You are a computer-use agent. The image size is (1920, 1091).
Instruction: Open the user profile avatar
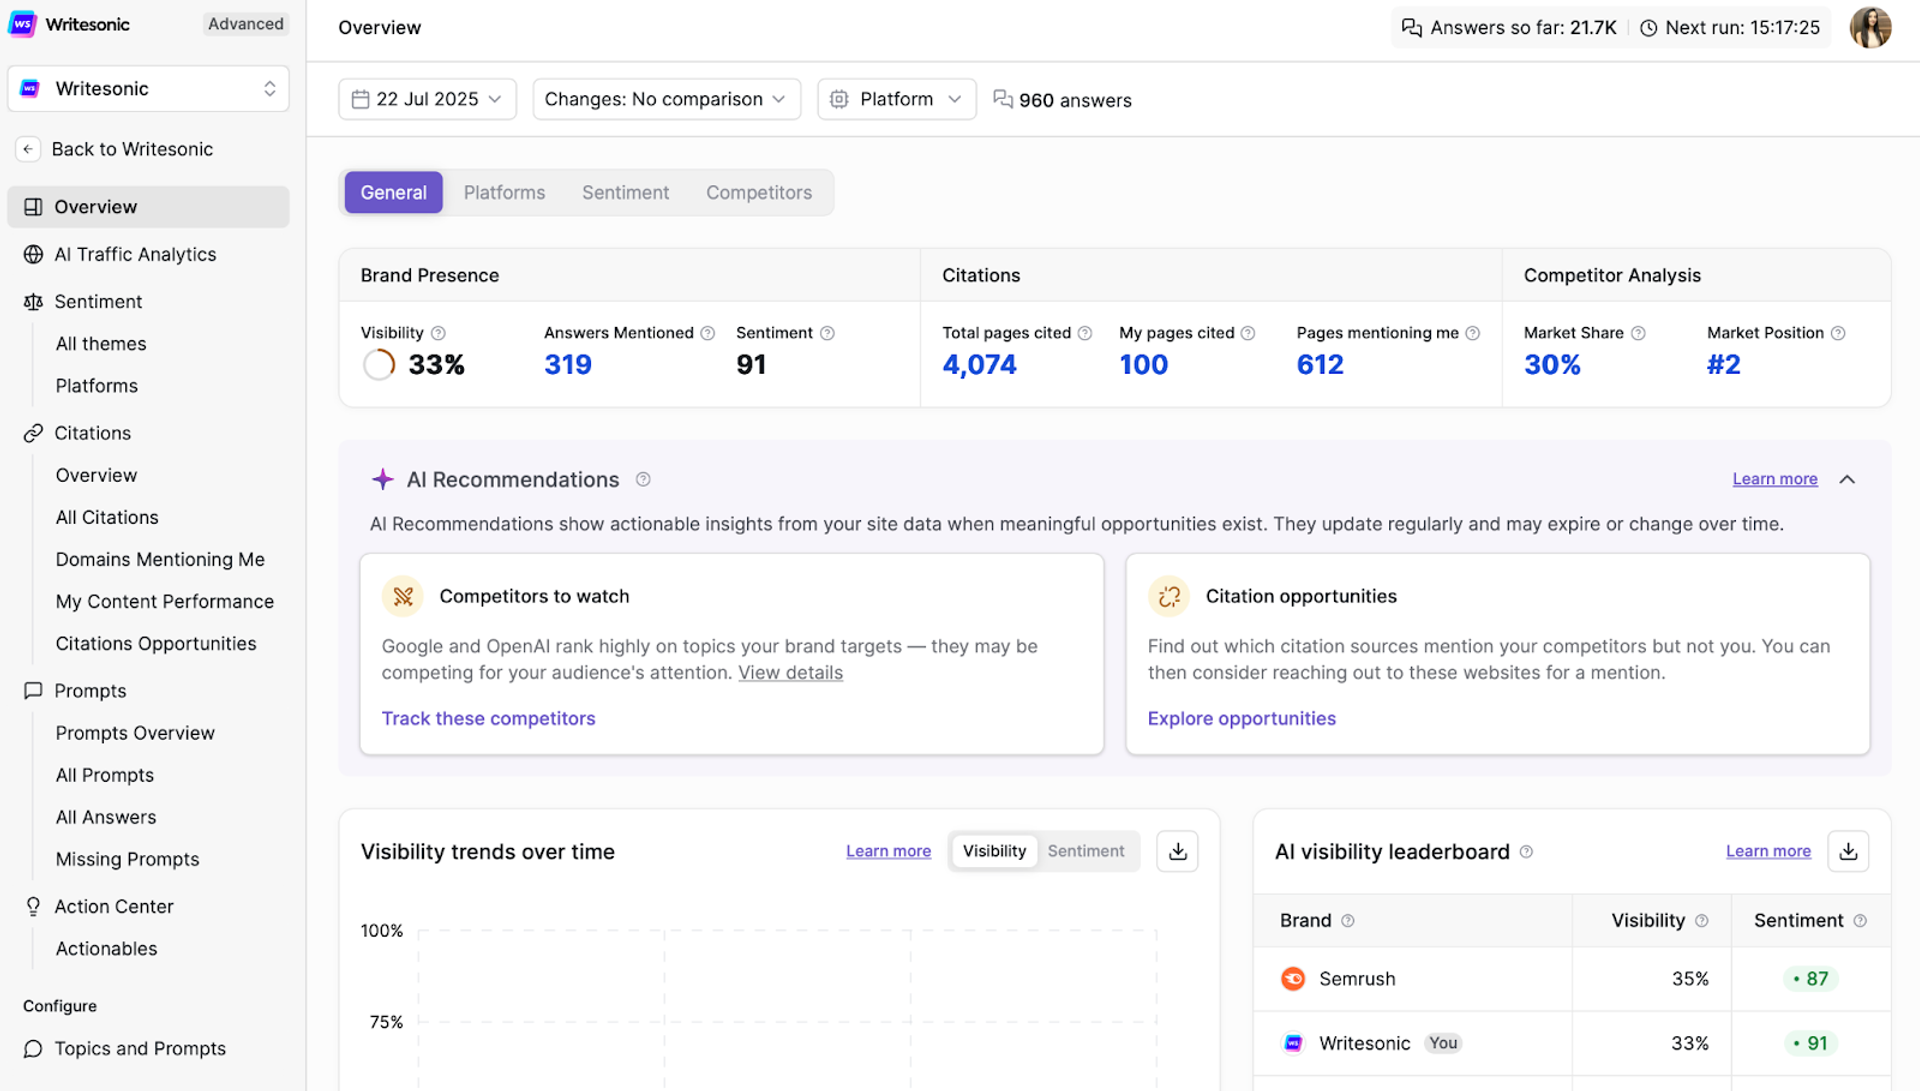[1870, 27]
